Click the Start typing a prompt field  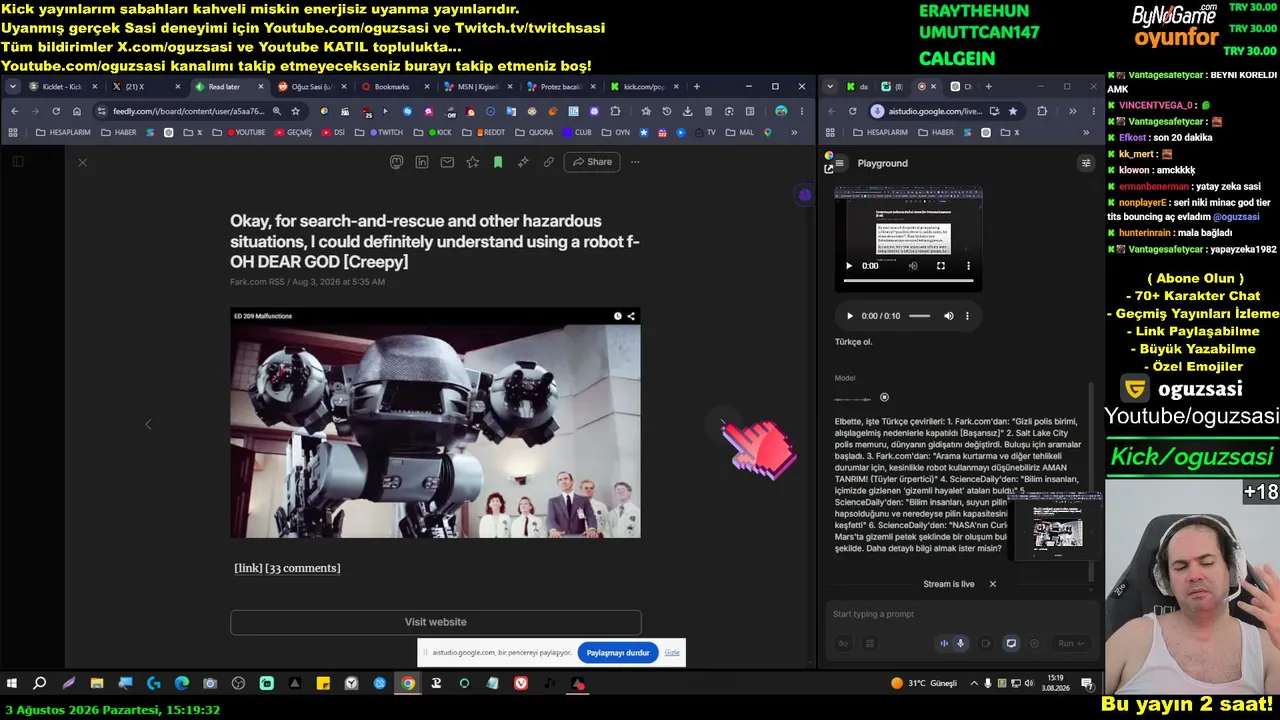pos(960,614)
